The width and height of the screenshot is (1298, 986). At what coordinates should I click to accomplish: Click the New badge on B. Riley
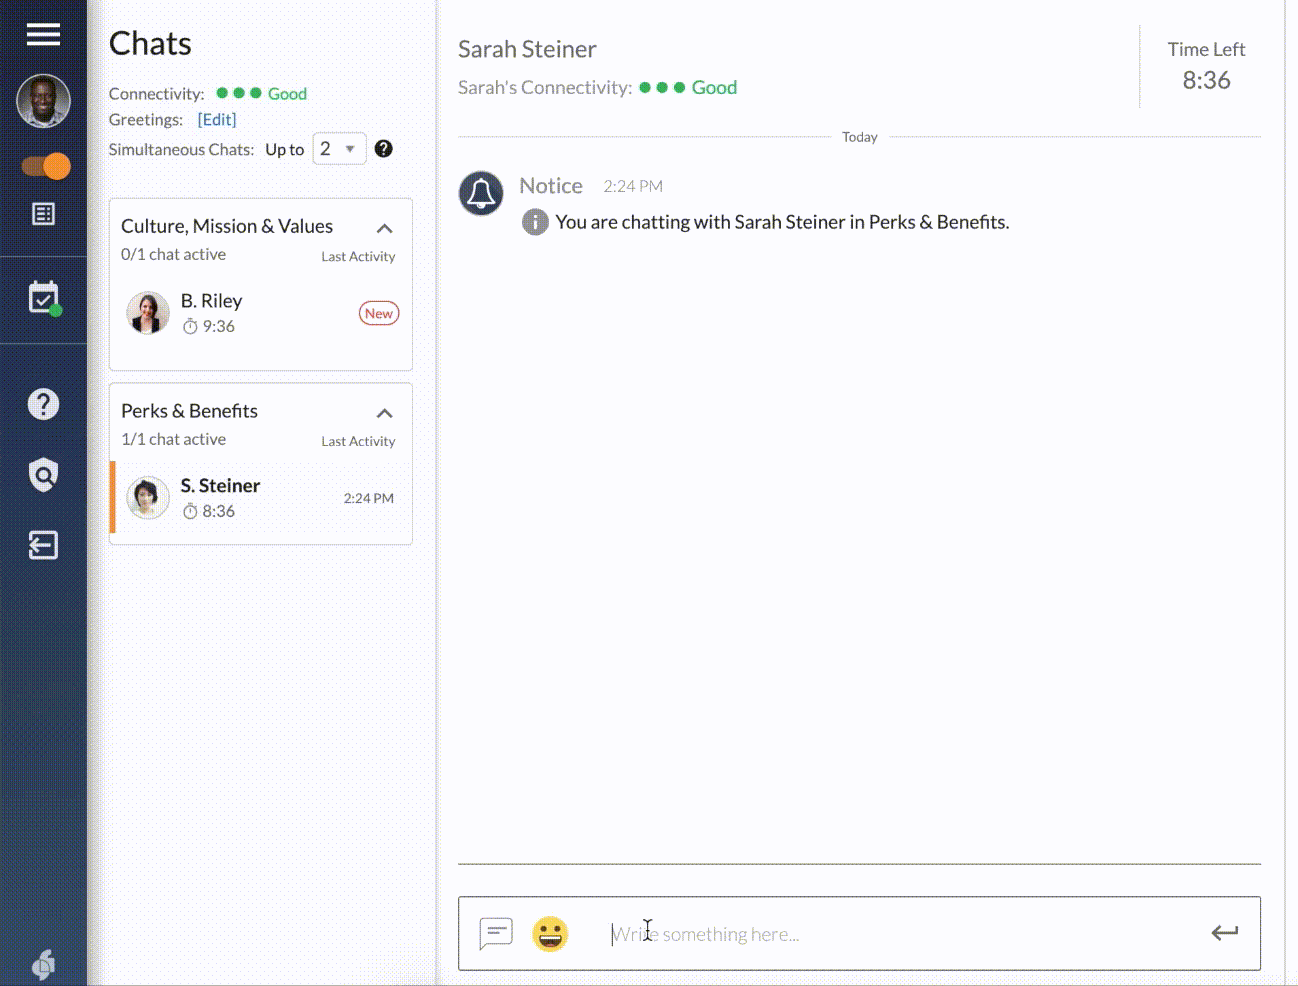click(378, 313)
